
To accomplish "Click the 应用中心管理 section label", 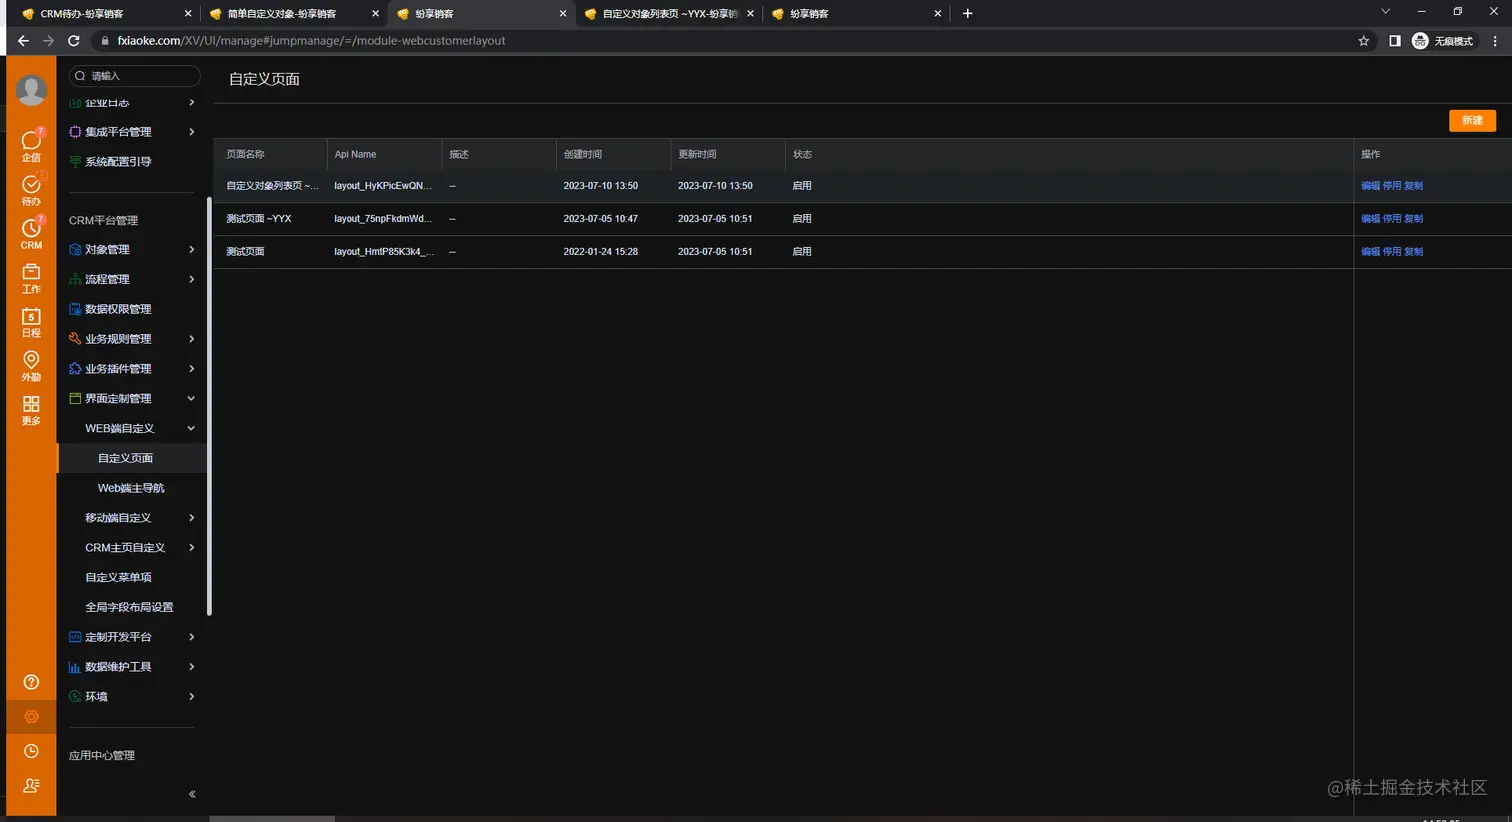I will [x=102, y=756].
